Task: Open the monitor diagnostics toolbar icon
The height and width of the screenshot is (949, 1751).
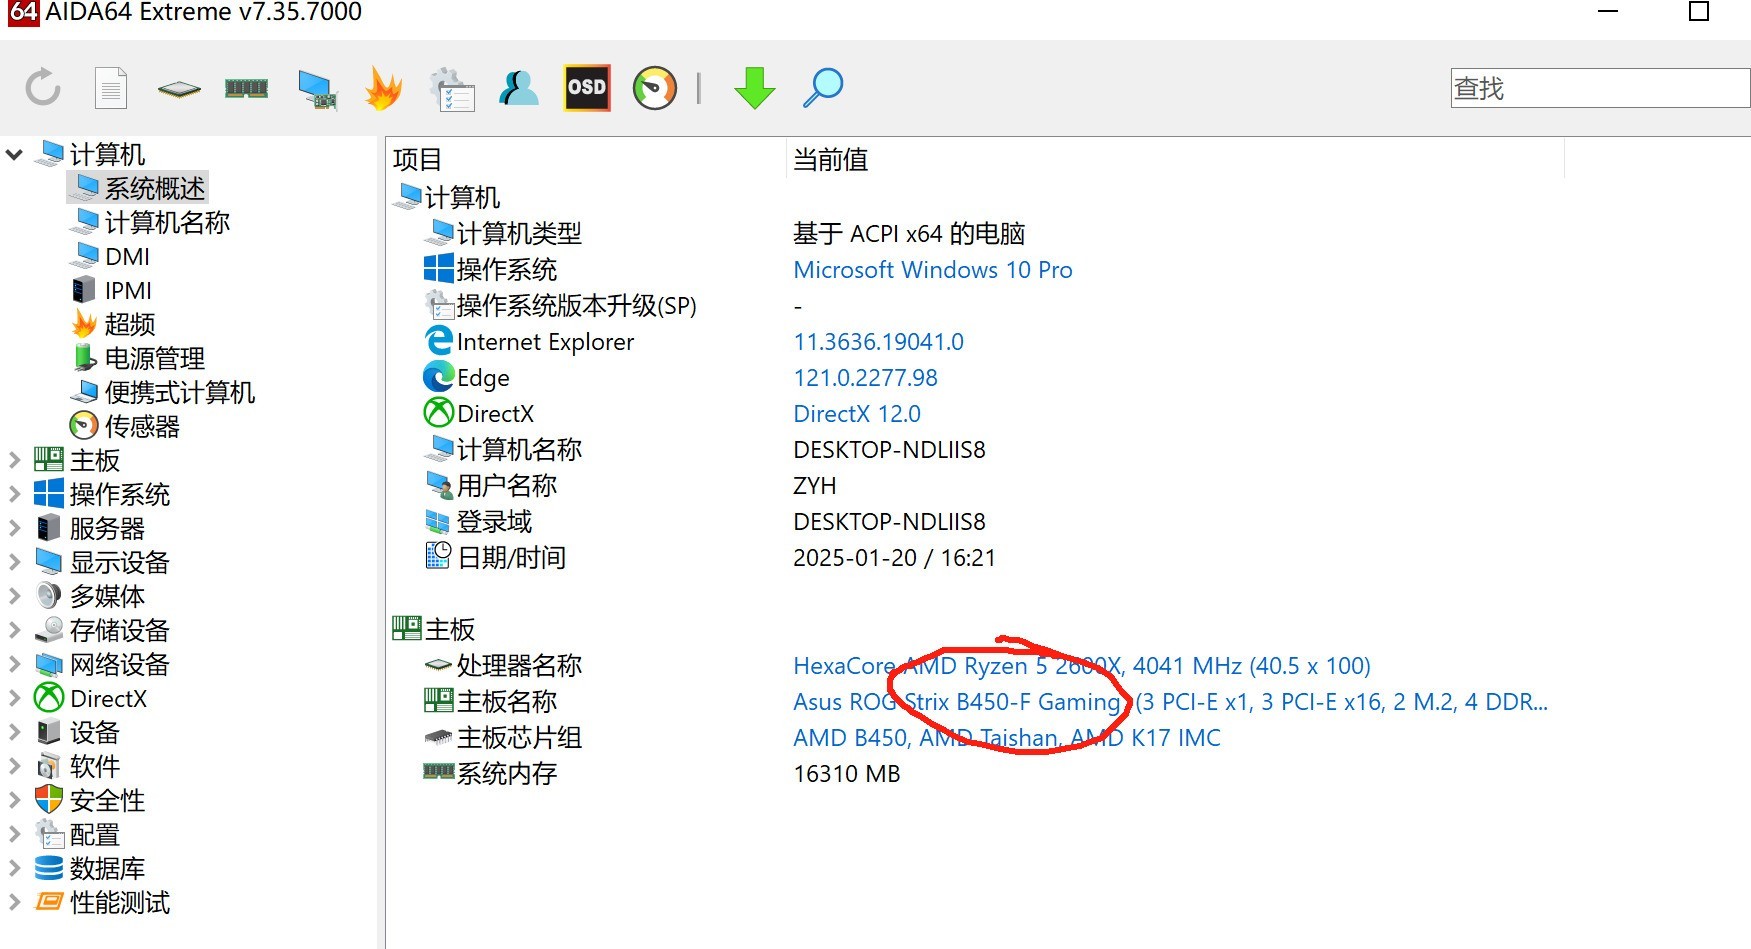Action: (x=317, y=89)
